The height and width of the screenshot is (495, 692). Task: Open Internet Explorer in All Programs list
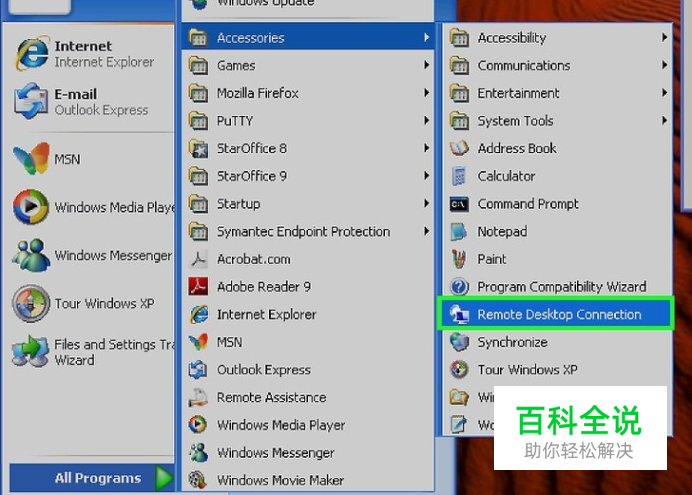[308, 315]
